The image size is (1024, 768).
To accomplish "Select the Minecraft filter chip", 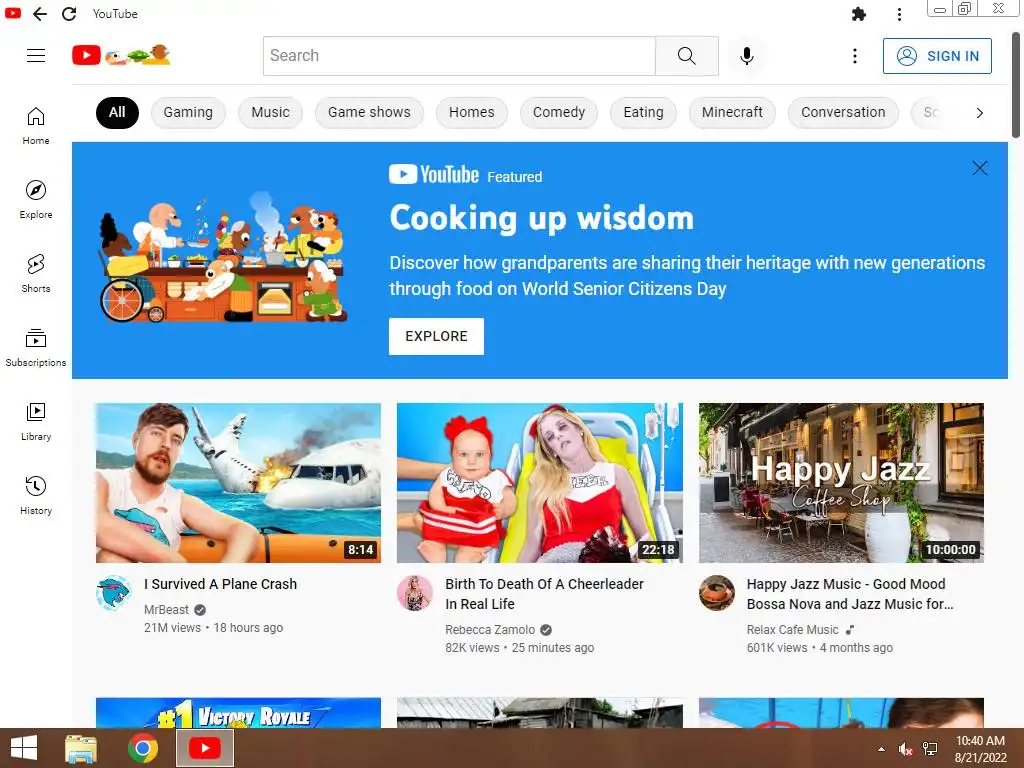I will point(732,112).
